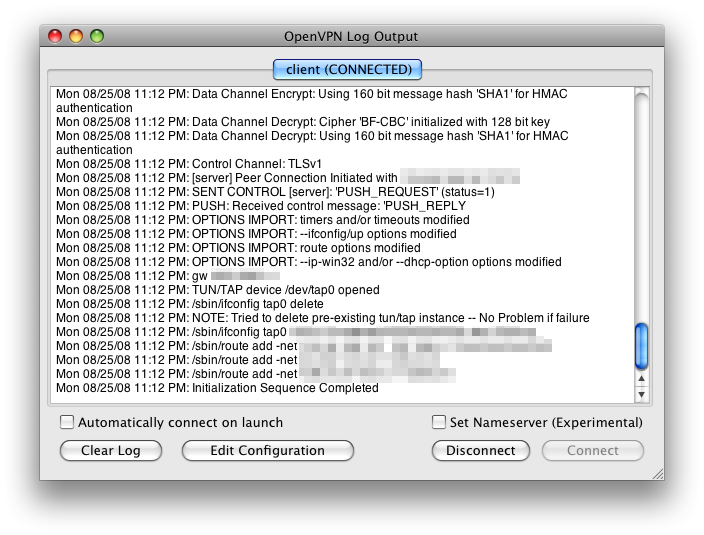This screenshot has height=535, width=704.
Task: Click the window resize grip corner
Action: coord(658,474)
